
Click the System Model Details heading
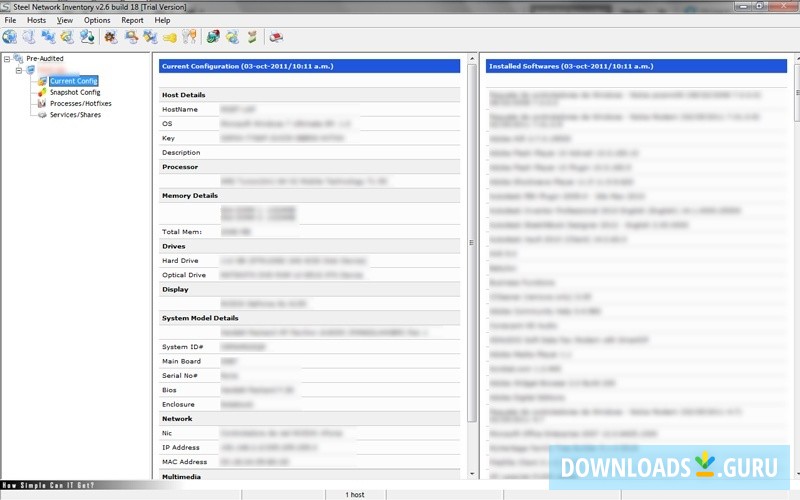(x=200, y=318)
